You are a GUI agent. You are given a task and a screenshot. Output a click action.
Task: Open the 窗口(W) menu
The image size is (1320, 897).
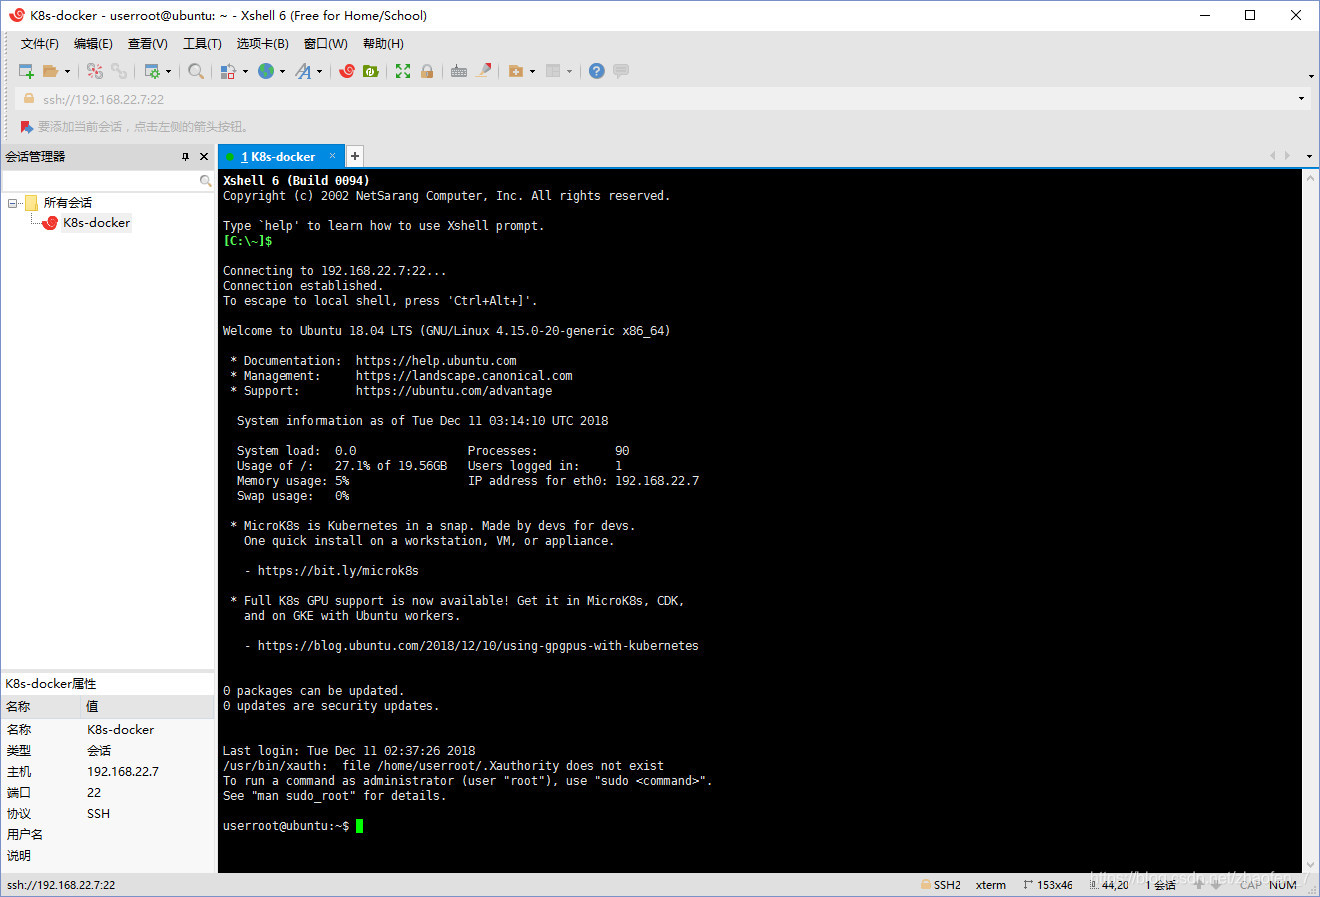coord(326,44)
